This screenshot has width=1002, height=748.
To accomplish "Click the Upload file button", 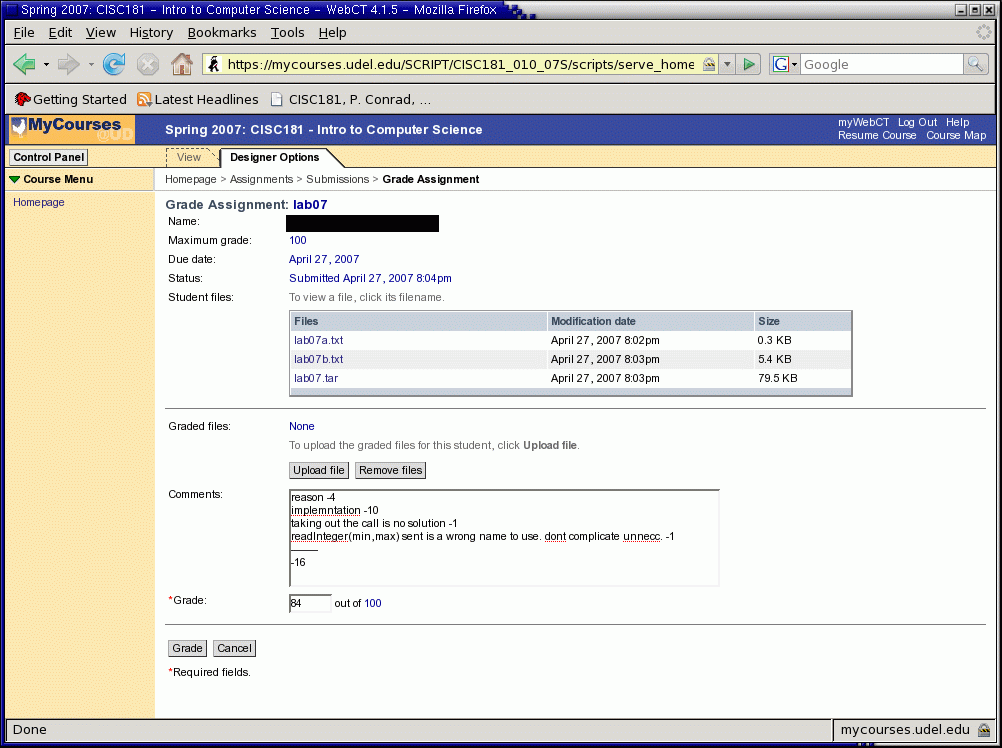I will click(x=318, y=470).
